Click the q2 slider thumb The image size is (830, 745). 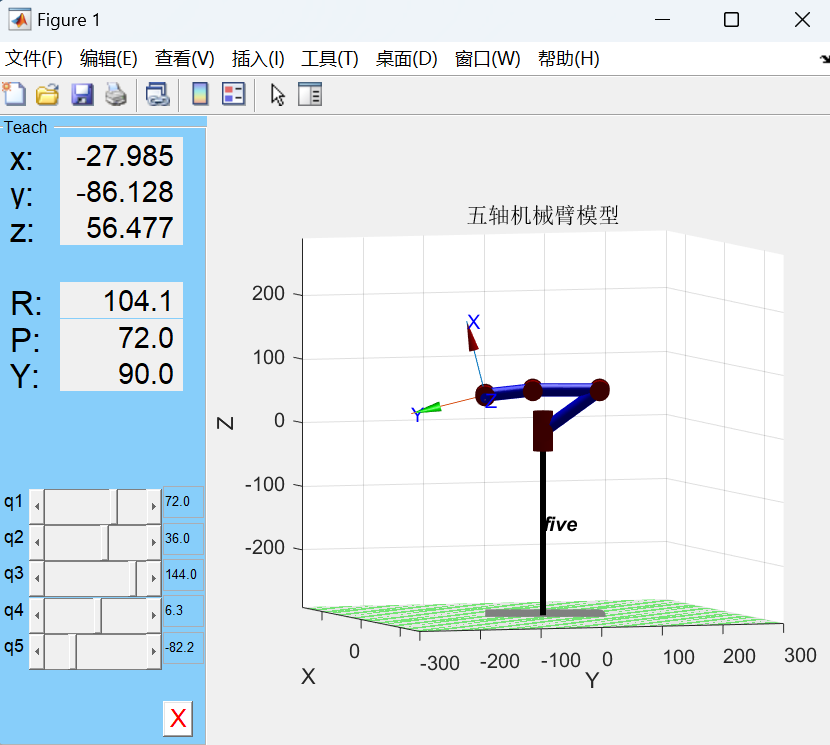tap(105, 543)
